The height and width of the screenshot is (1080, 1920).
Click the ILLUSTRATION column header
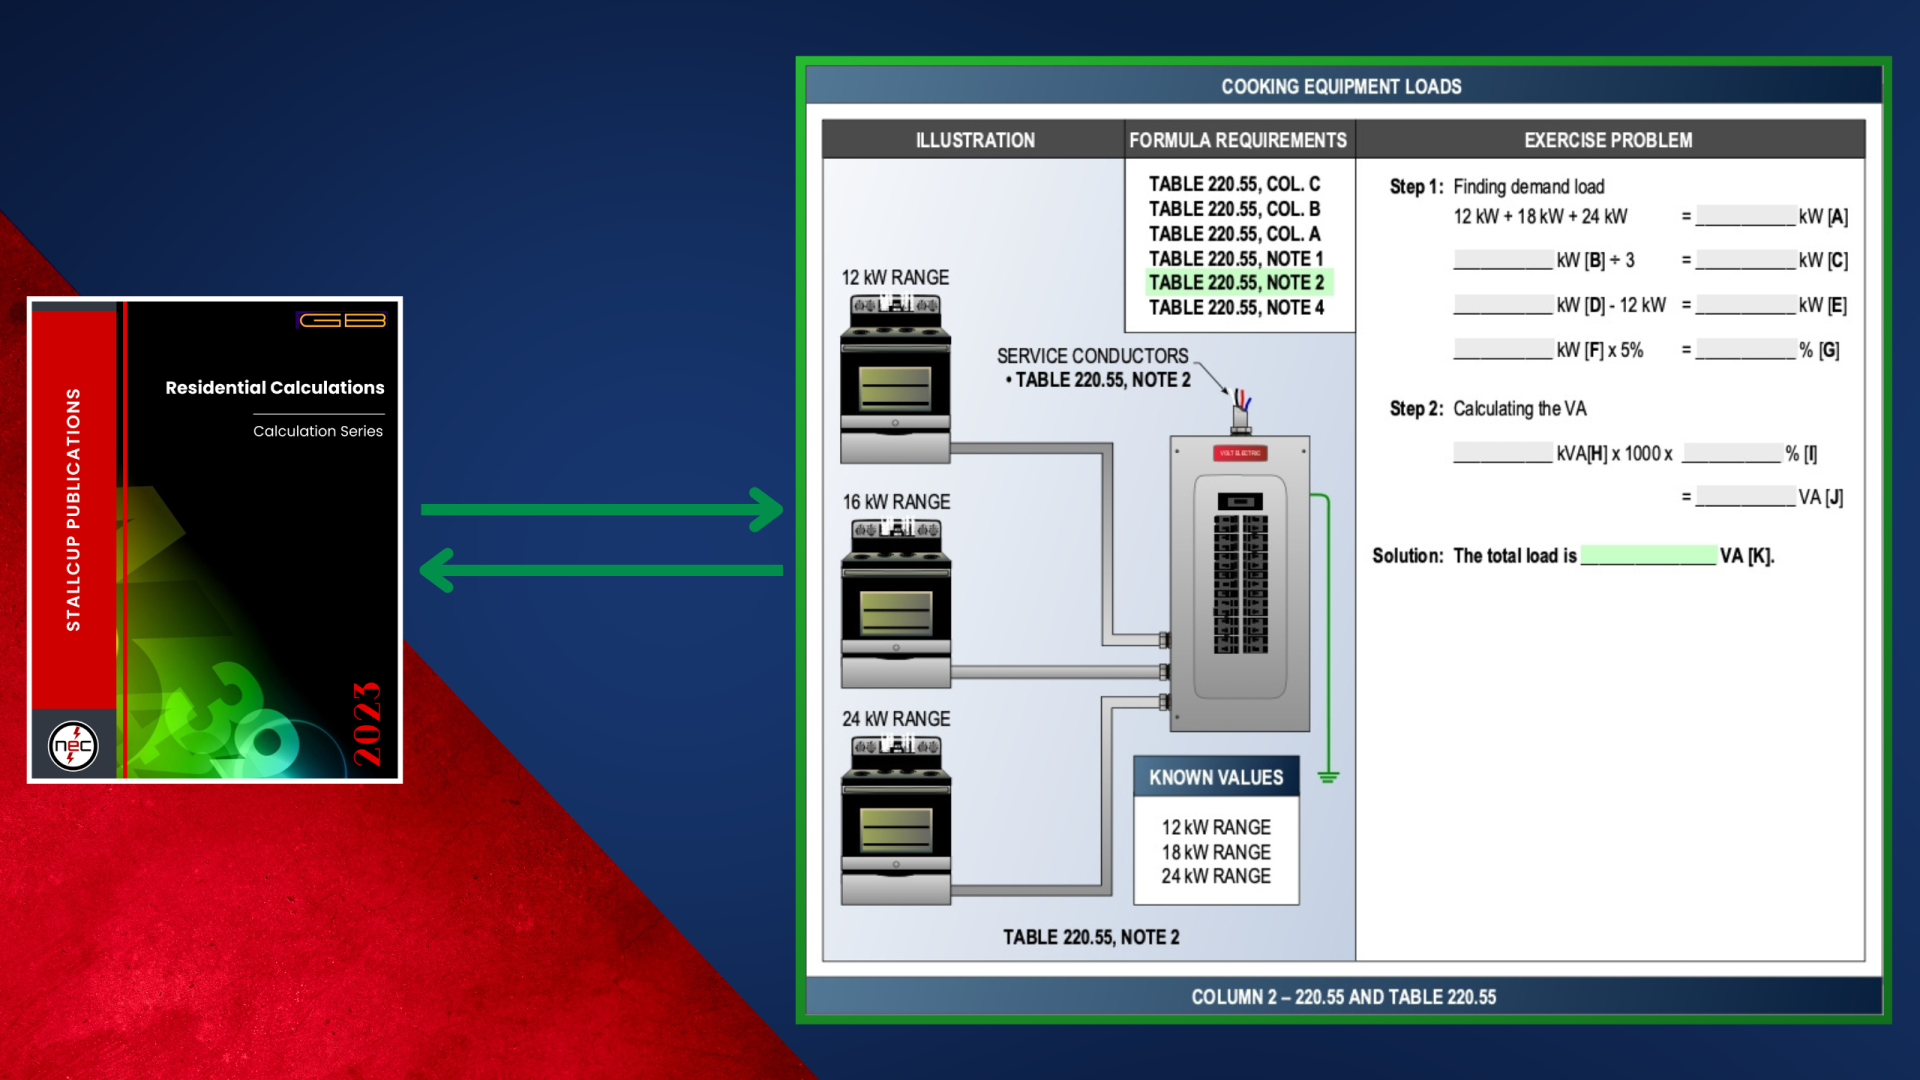tap(975, 141)
